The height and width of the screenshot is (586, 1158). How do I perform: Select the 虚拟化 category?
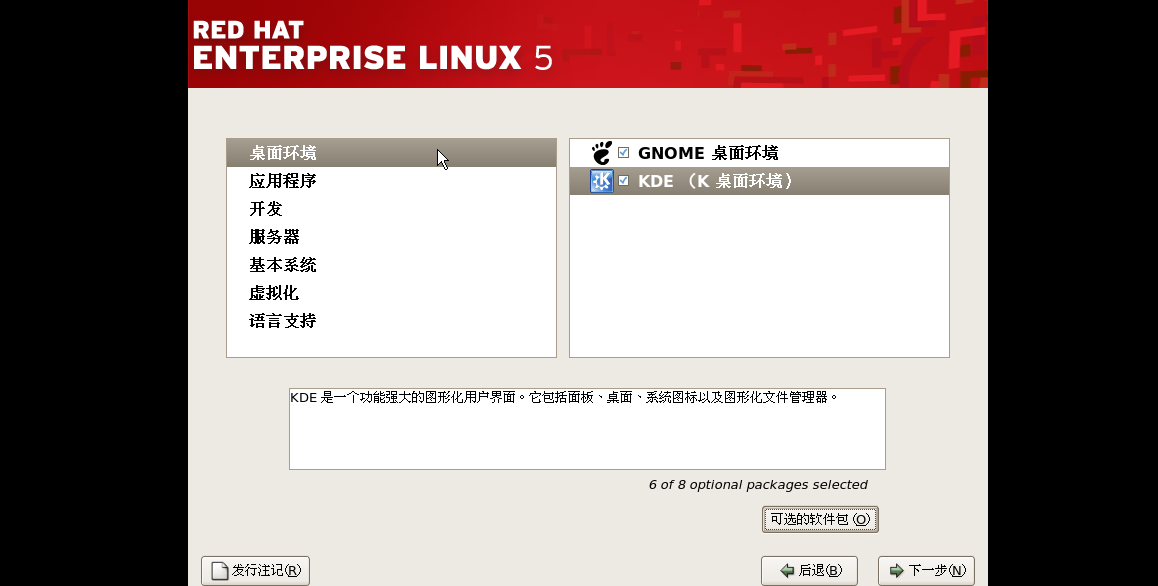tap(274, 292)
